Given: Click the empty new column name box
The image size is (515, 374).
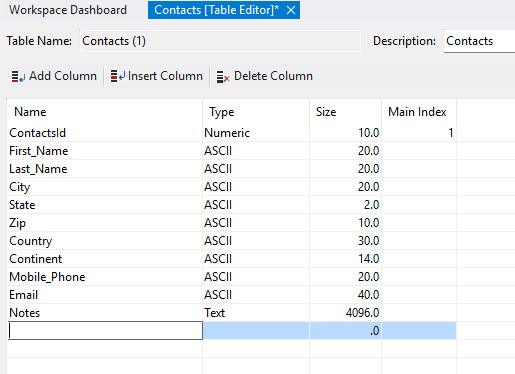Looking at the screenshot, I should pos(105,331).
